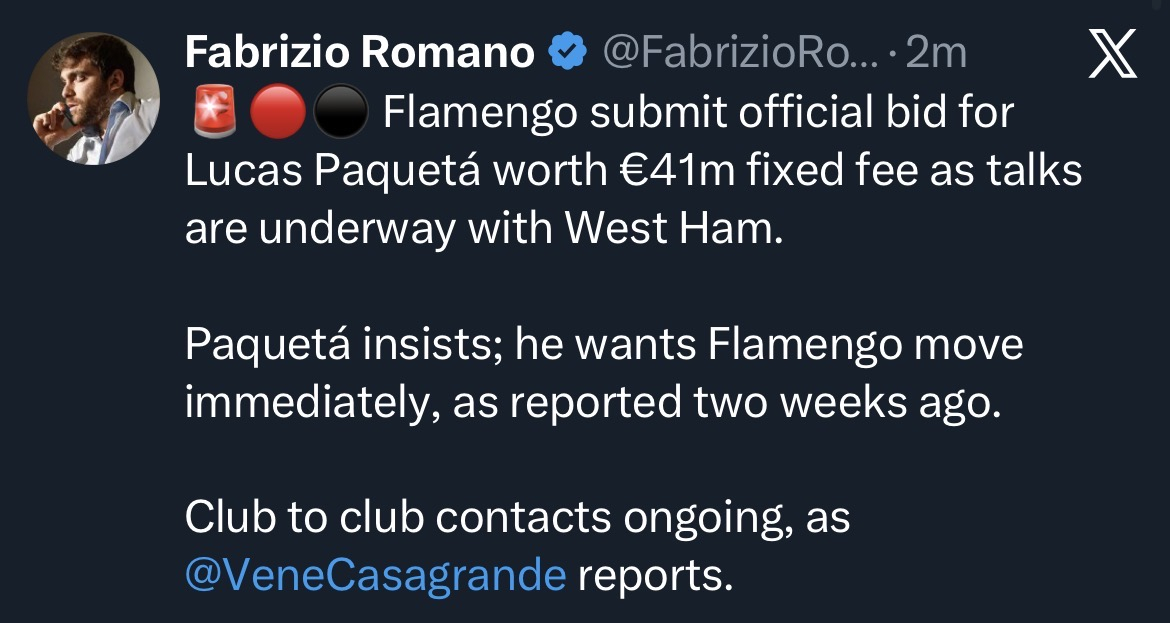This screenshot has height=623, width=1170.
Task: Click the "Paquetá insists" sentence start
Action: coord(343,345)
